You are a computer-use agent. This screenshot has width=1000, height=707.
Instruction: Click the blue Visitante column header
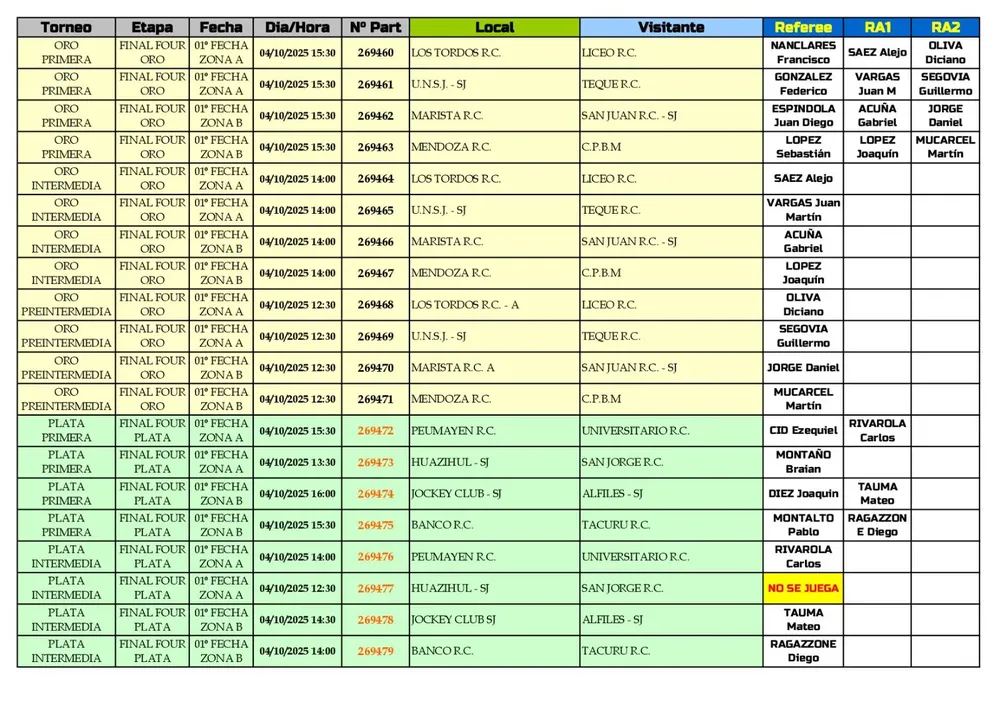click(671, 28)
